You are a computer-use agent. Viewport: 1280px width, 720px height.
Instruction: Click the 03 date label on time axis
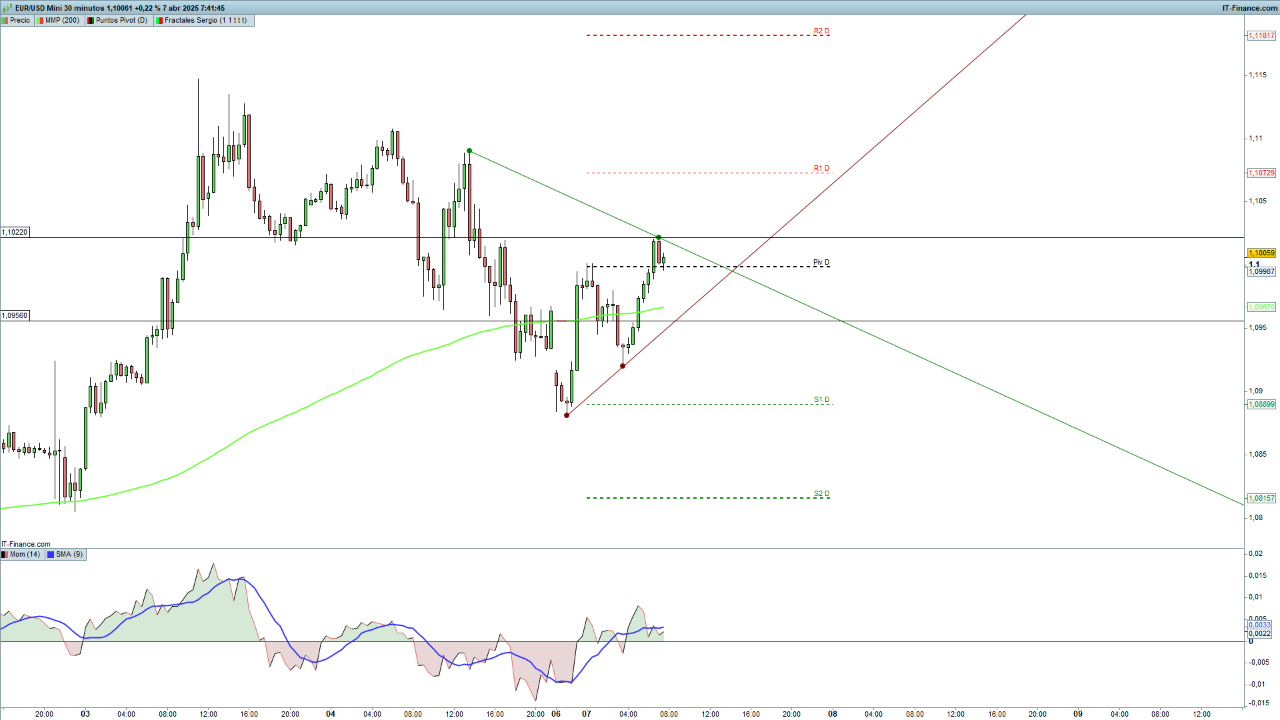pos(85,714)
